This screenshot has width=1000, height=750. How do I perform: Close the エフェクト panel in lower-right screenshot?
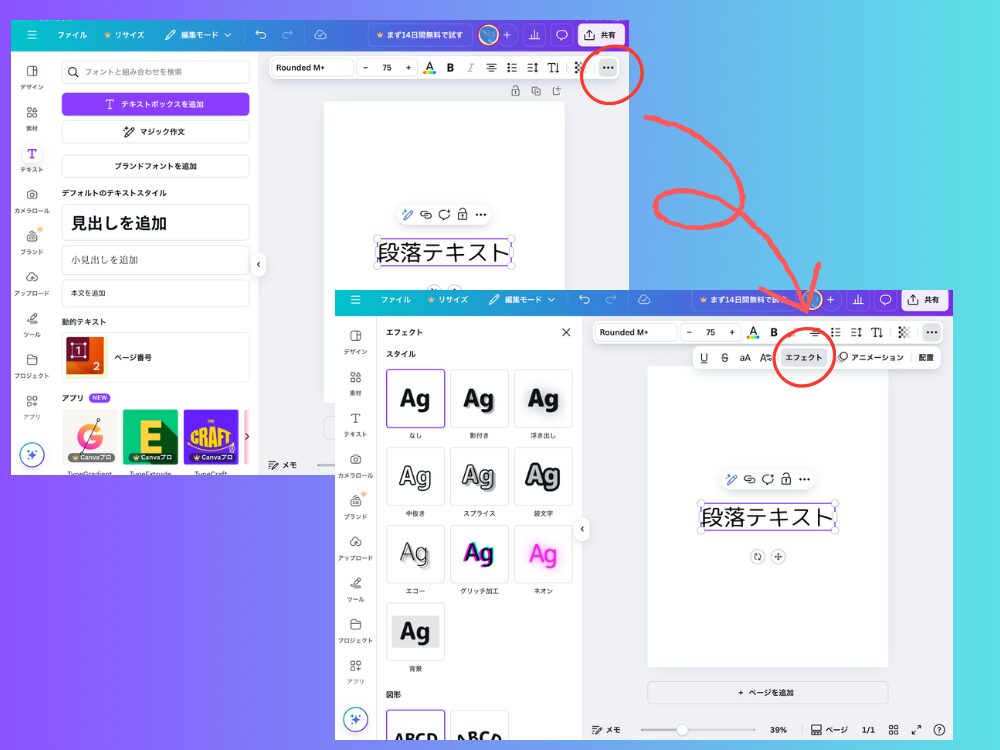tap(566, 332)
